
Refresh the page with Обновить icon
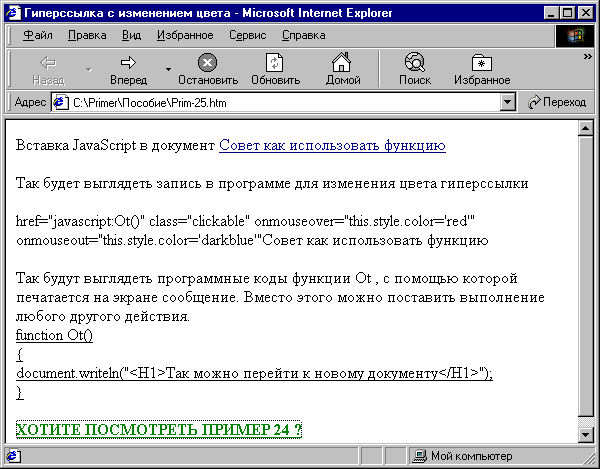pos(275,62)
